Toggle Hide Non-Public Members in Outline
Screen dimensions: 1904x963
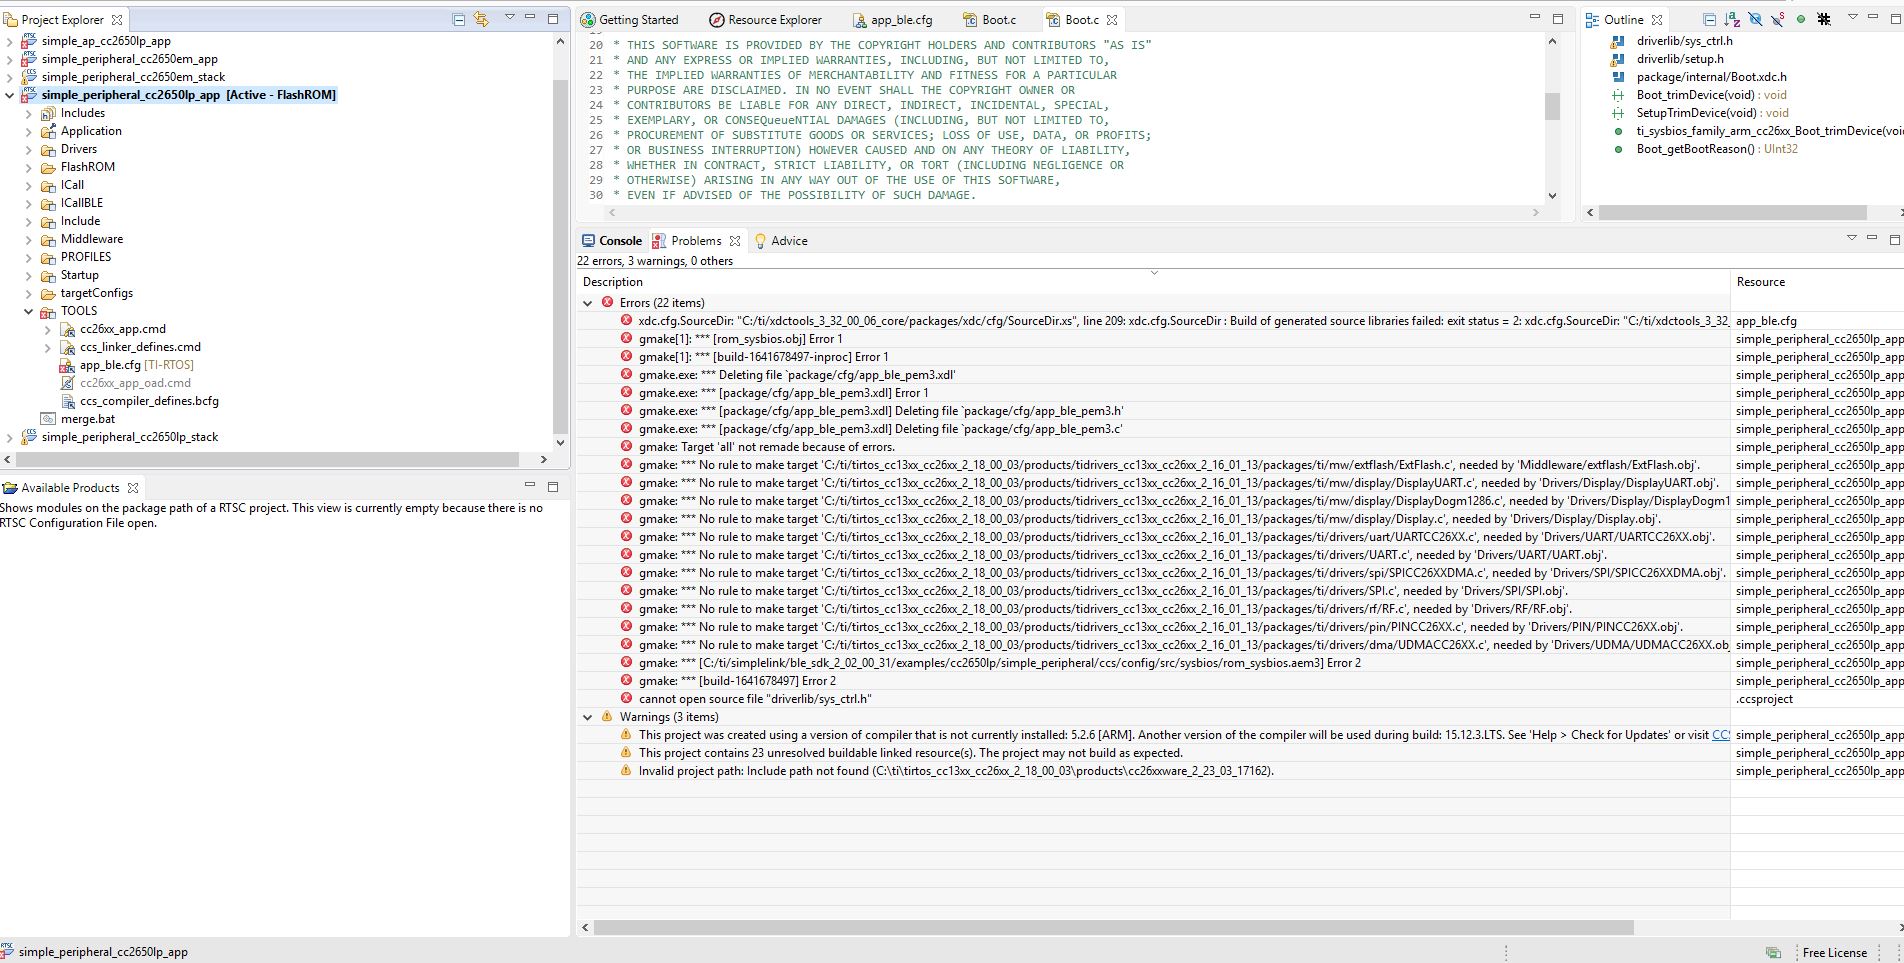[1801, 19]
